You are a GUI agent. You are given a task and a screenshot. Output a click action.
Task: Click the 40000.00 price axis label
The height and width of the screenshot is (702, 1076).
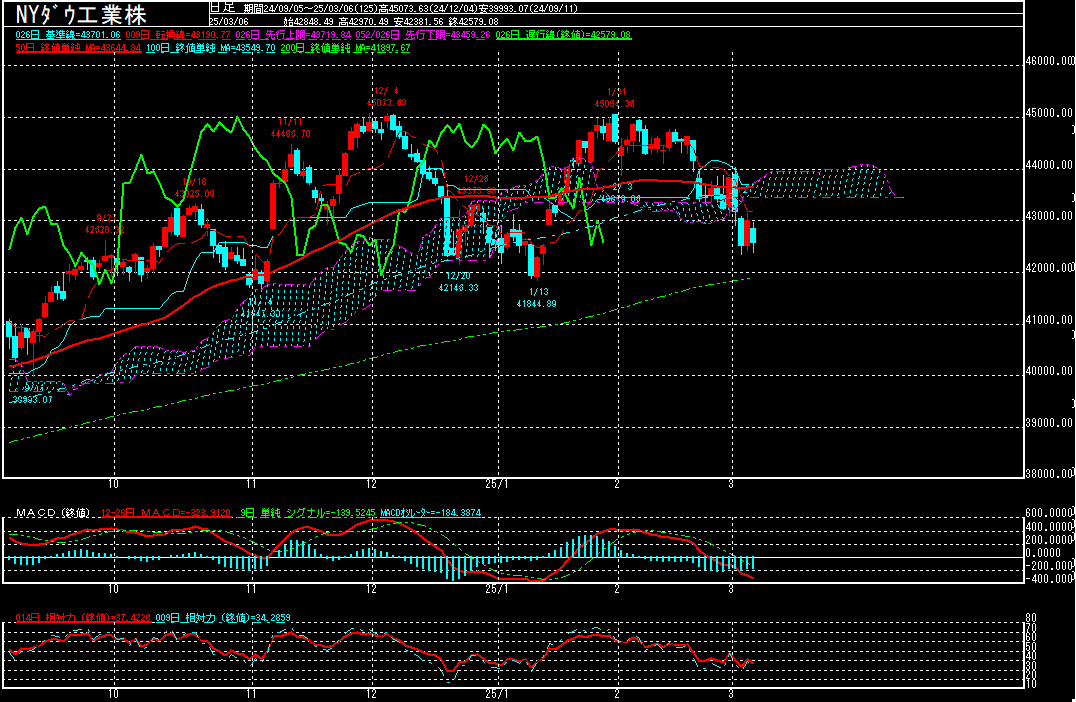pos(1050,371)
